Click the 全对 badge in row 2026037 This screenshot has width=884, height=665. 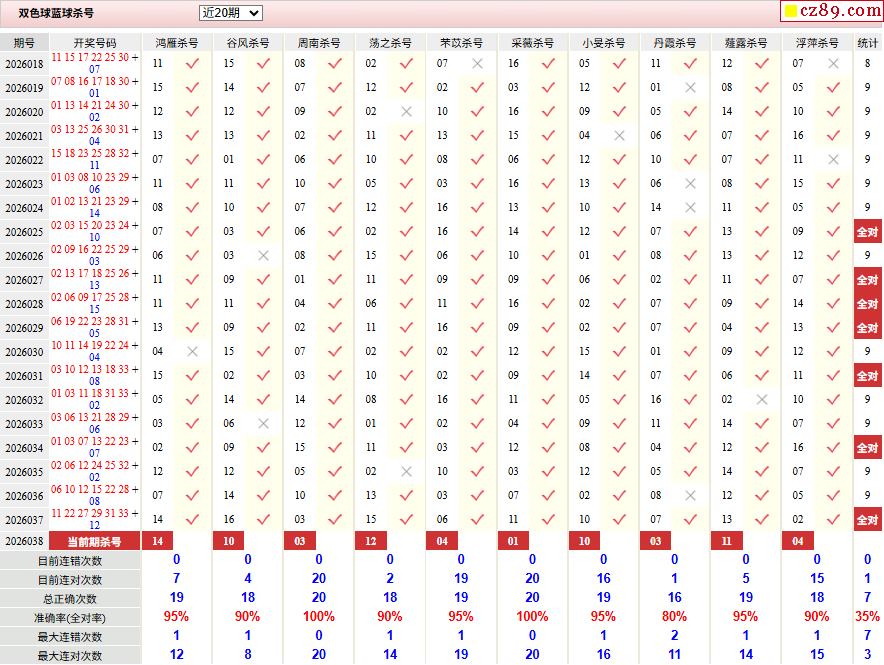pyautogui.click(x=867, y=520)
